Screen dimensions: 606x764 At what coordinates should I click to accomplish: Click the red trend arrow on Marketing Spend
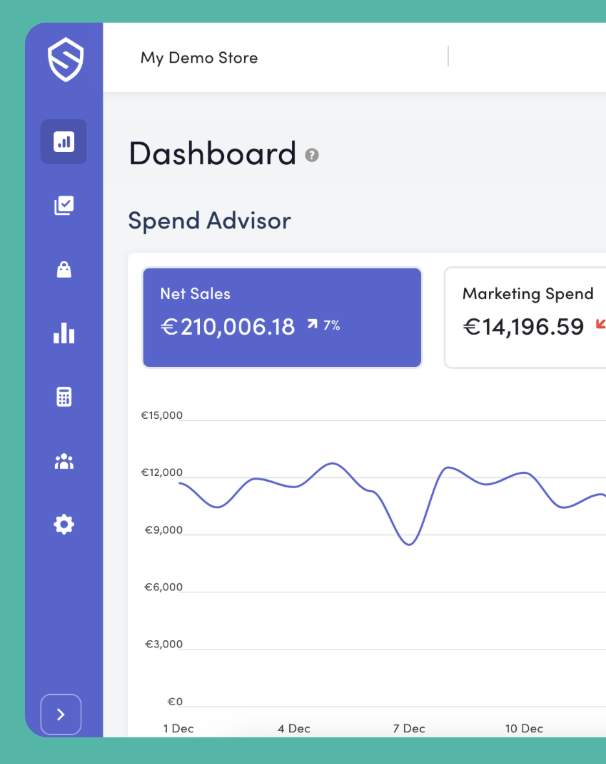click(601, 324)
